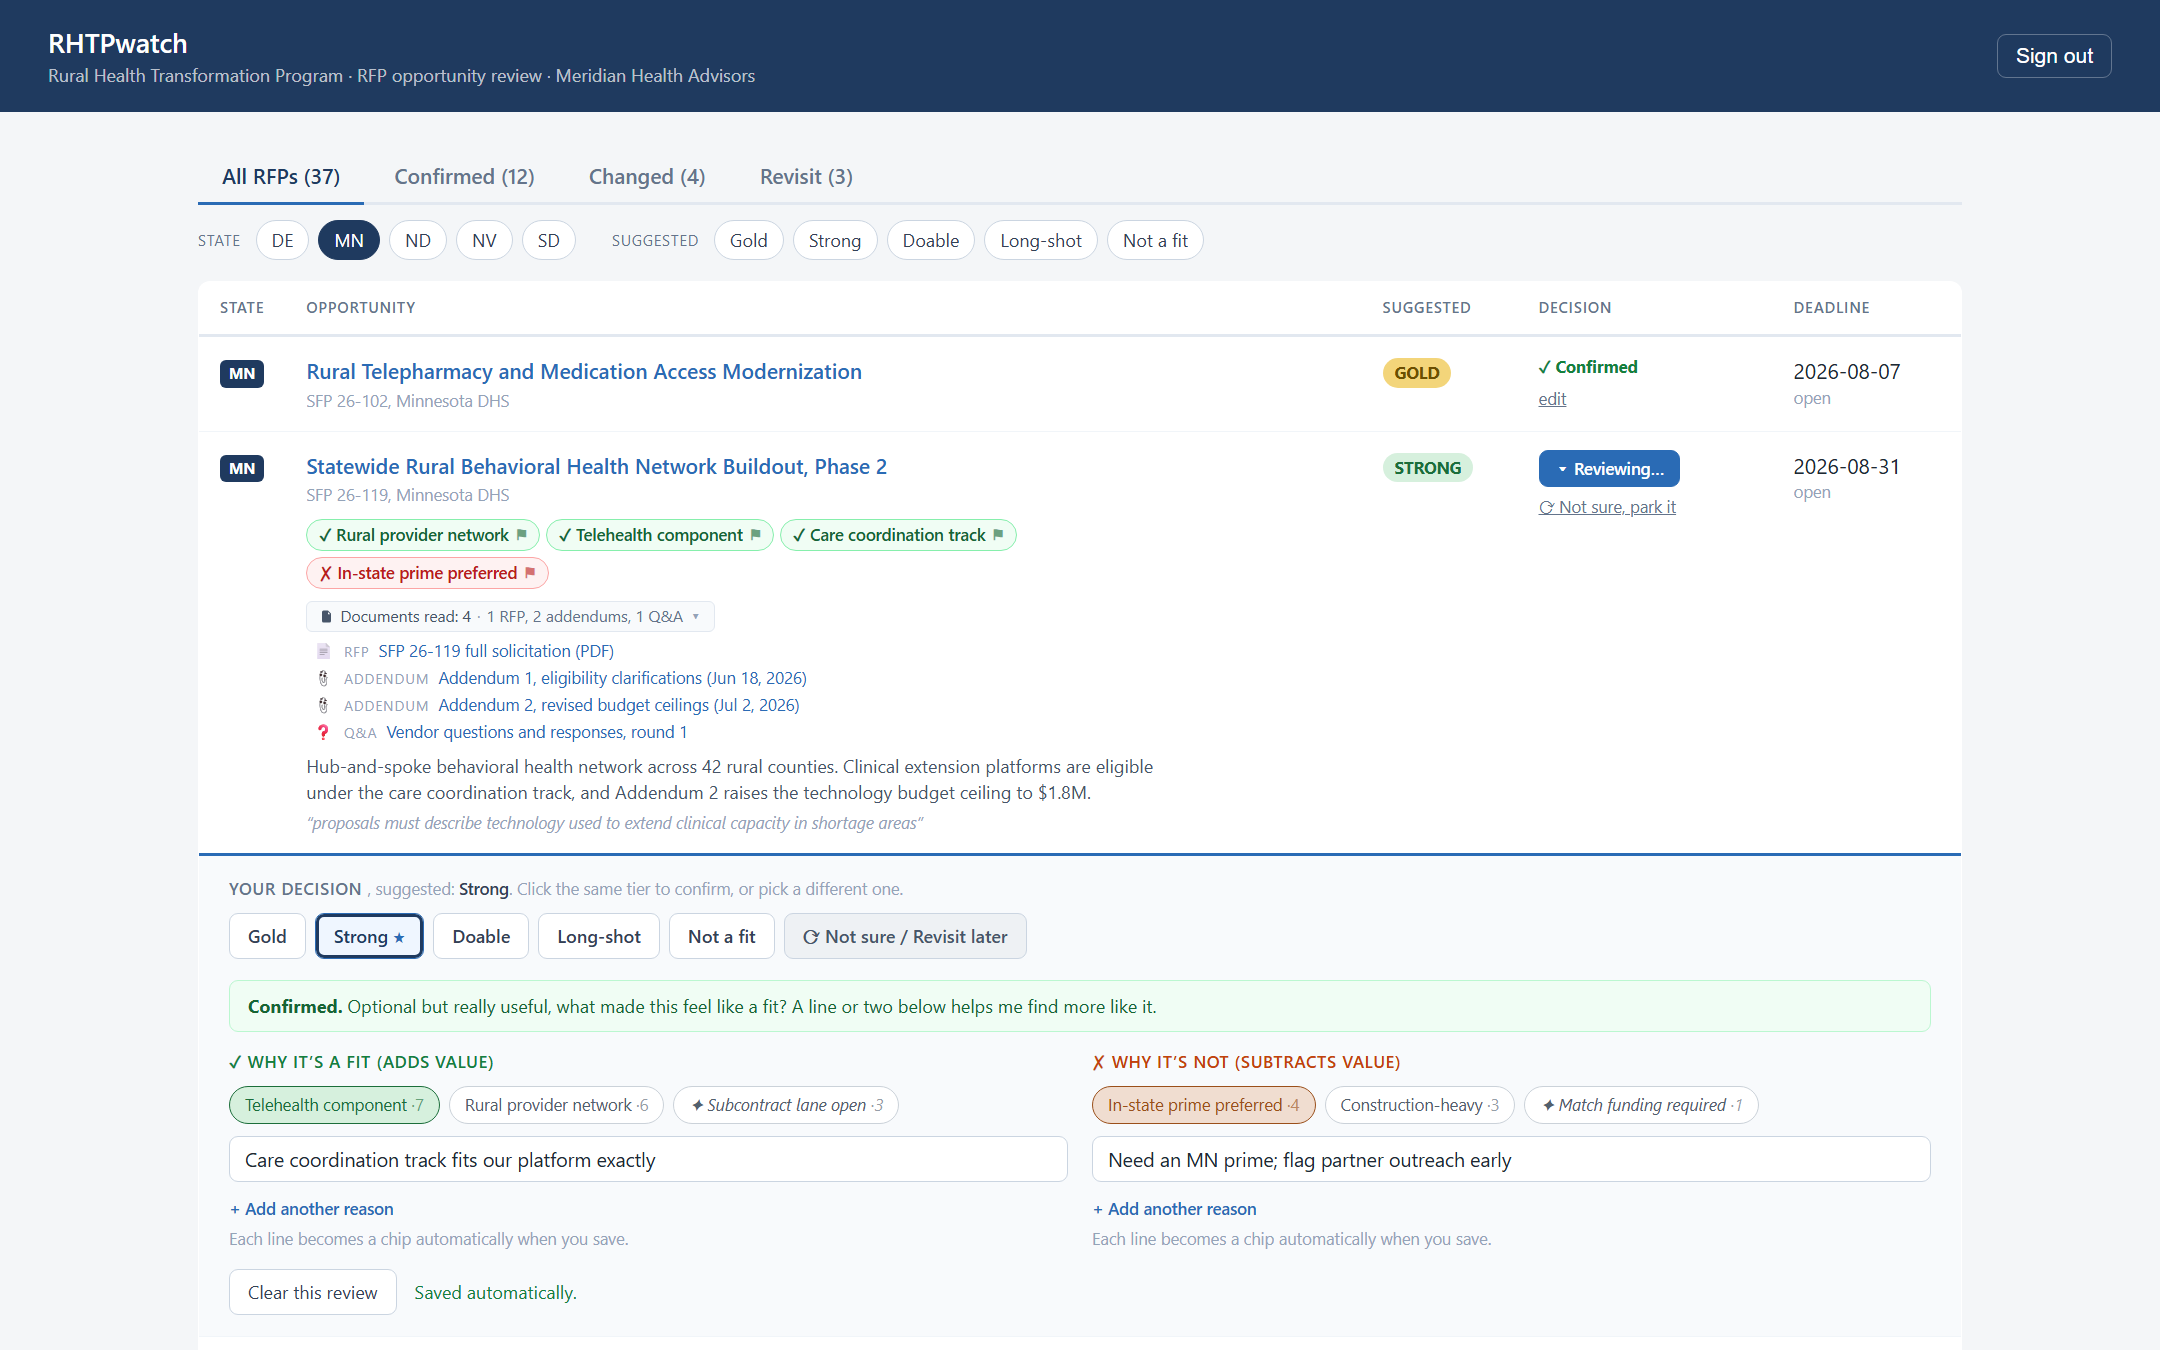Image resolution: width=2160 pixels, height=1350 pixels.
Task: Click the revisit arrow icon on Not sure button
Action: coord(811,937)
